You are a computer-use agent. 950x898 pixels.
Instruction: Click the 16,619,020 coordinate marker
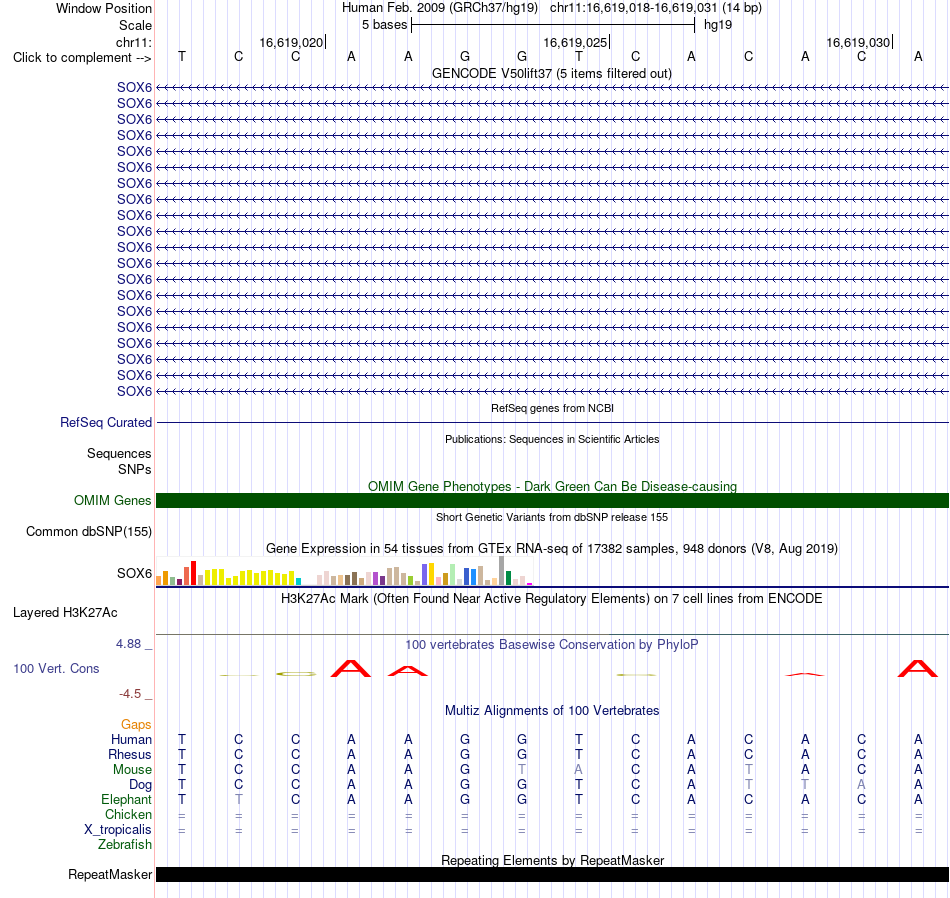[291, 42]
